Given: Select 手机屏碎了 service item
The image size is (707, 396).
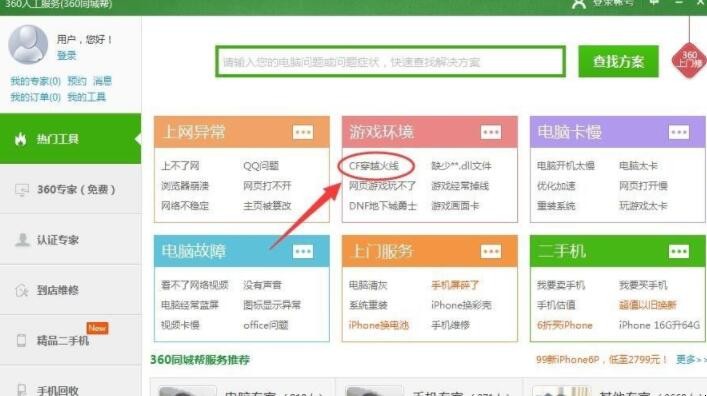Looking at the screenshot, I should pos(455,285).
